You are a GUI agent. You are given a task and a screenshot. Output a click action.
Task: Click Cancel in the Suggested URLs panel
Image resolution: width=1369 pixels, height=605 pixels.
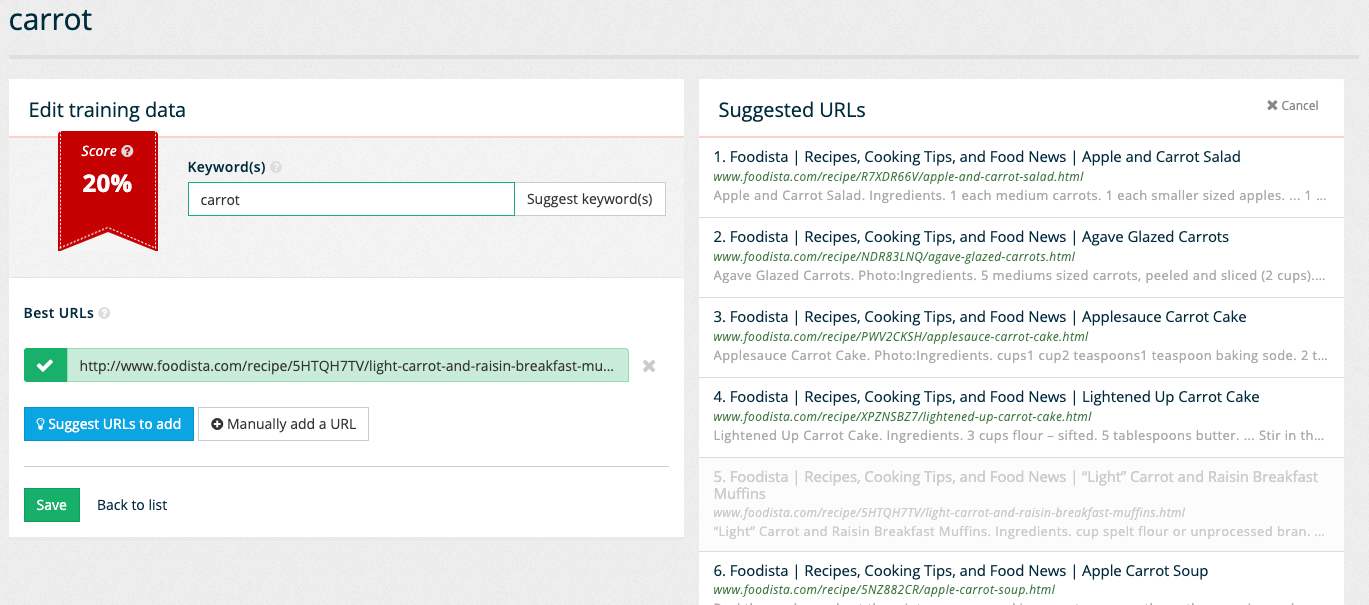click(1299, 104)
